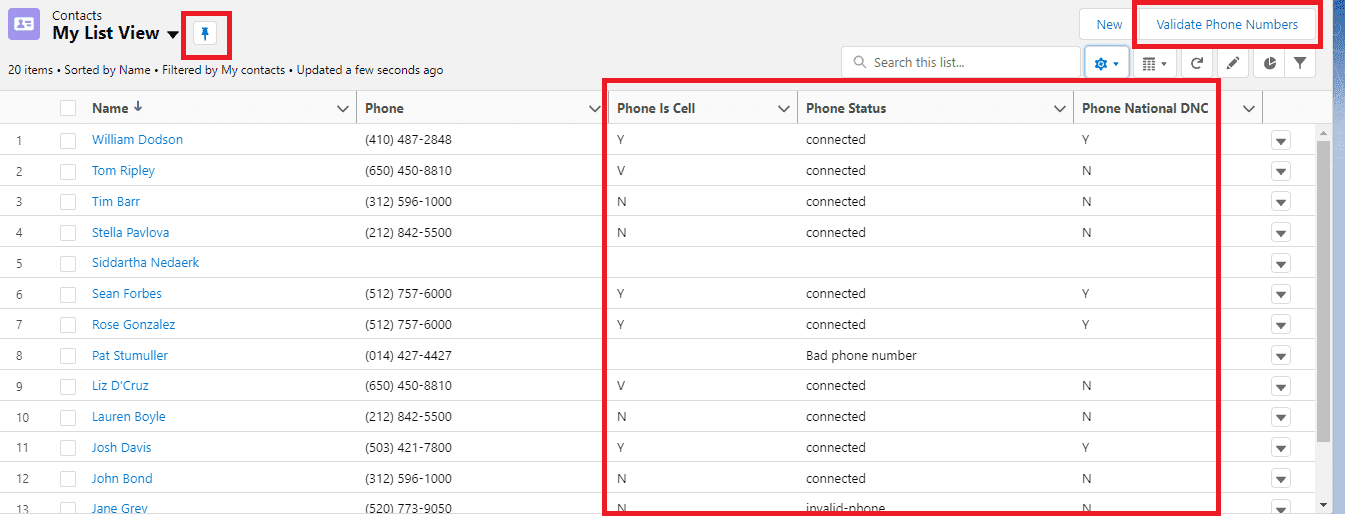Viewport: 1366px width, 516px height.
Task: Open list view controls gear
Action: (x=1106, y=63)
